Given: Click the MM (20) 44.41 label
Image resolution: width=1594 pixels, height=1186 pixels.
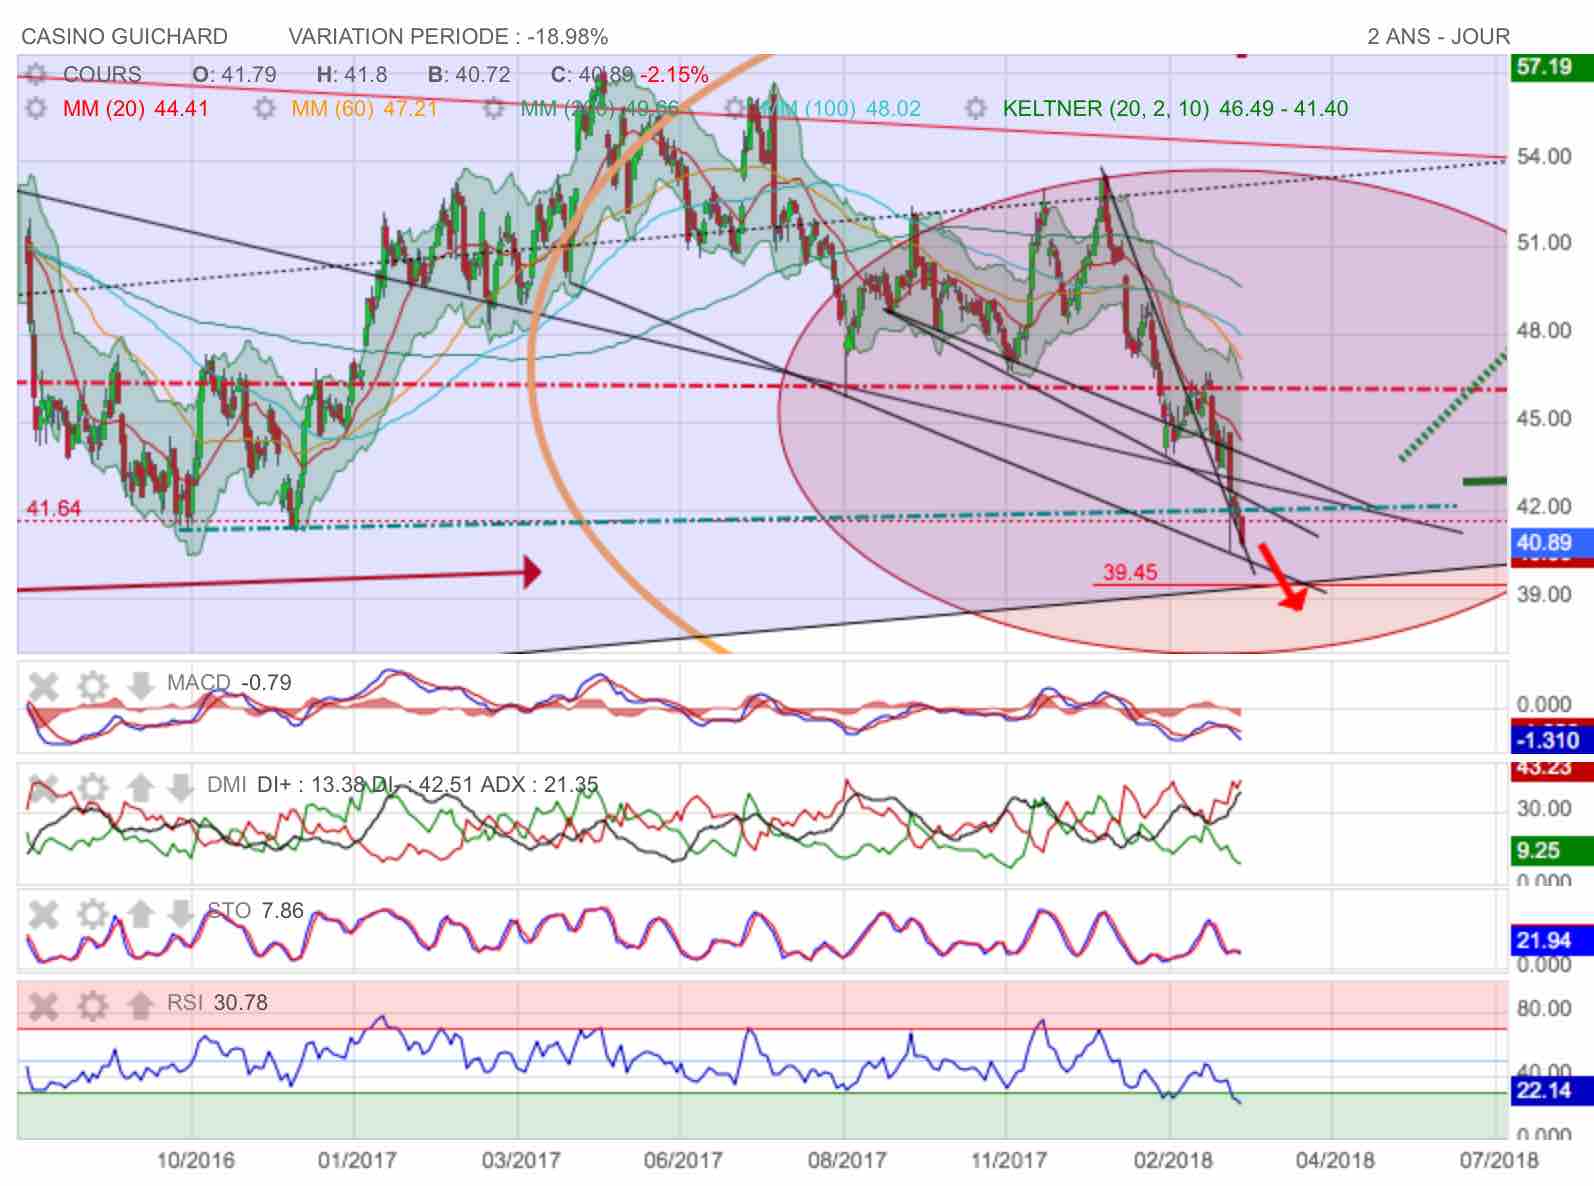Looking at the screenshot, I should (x=136, y=108).
